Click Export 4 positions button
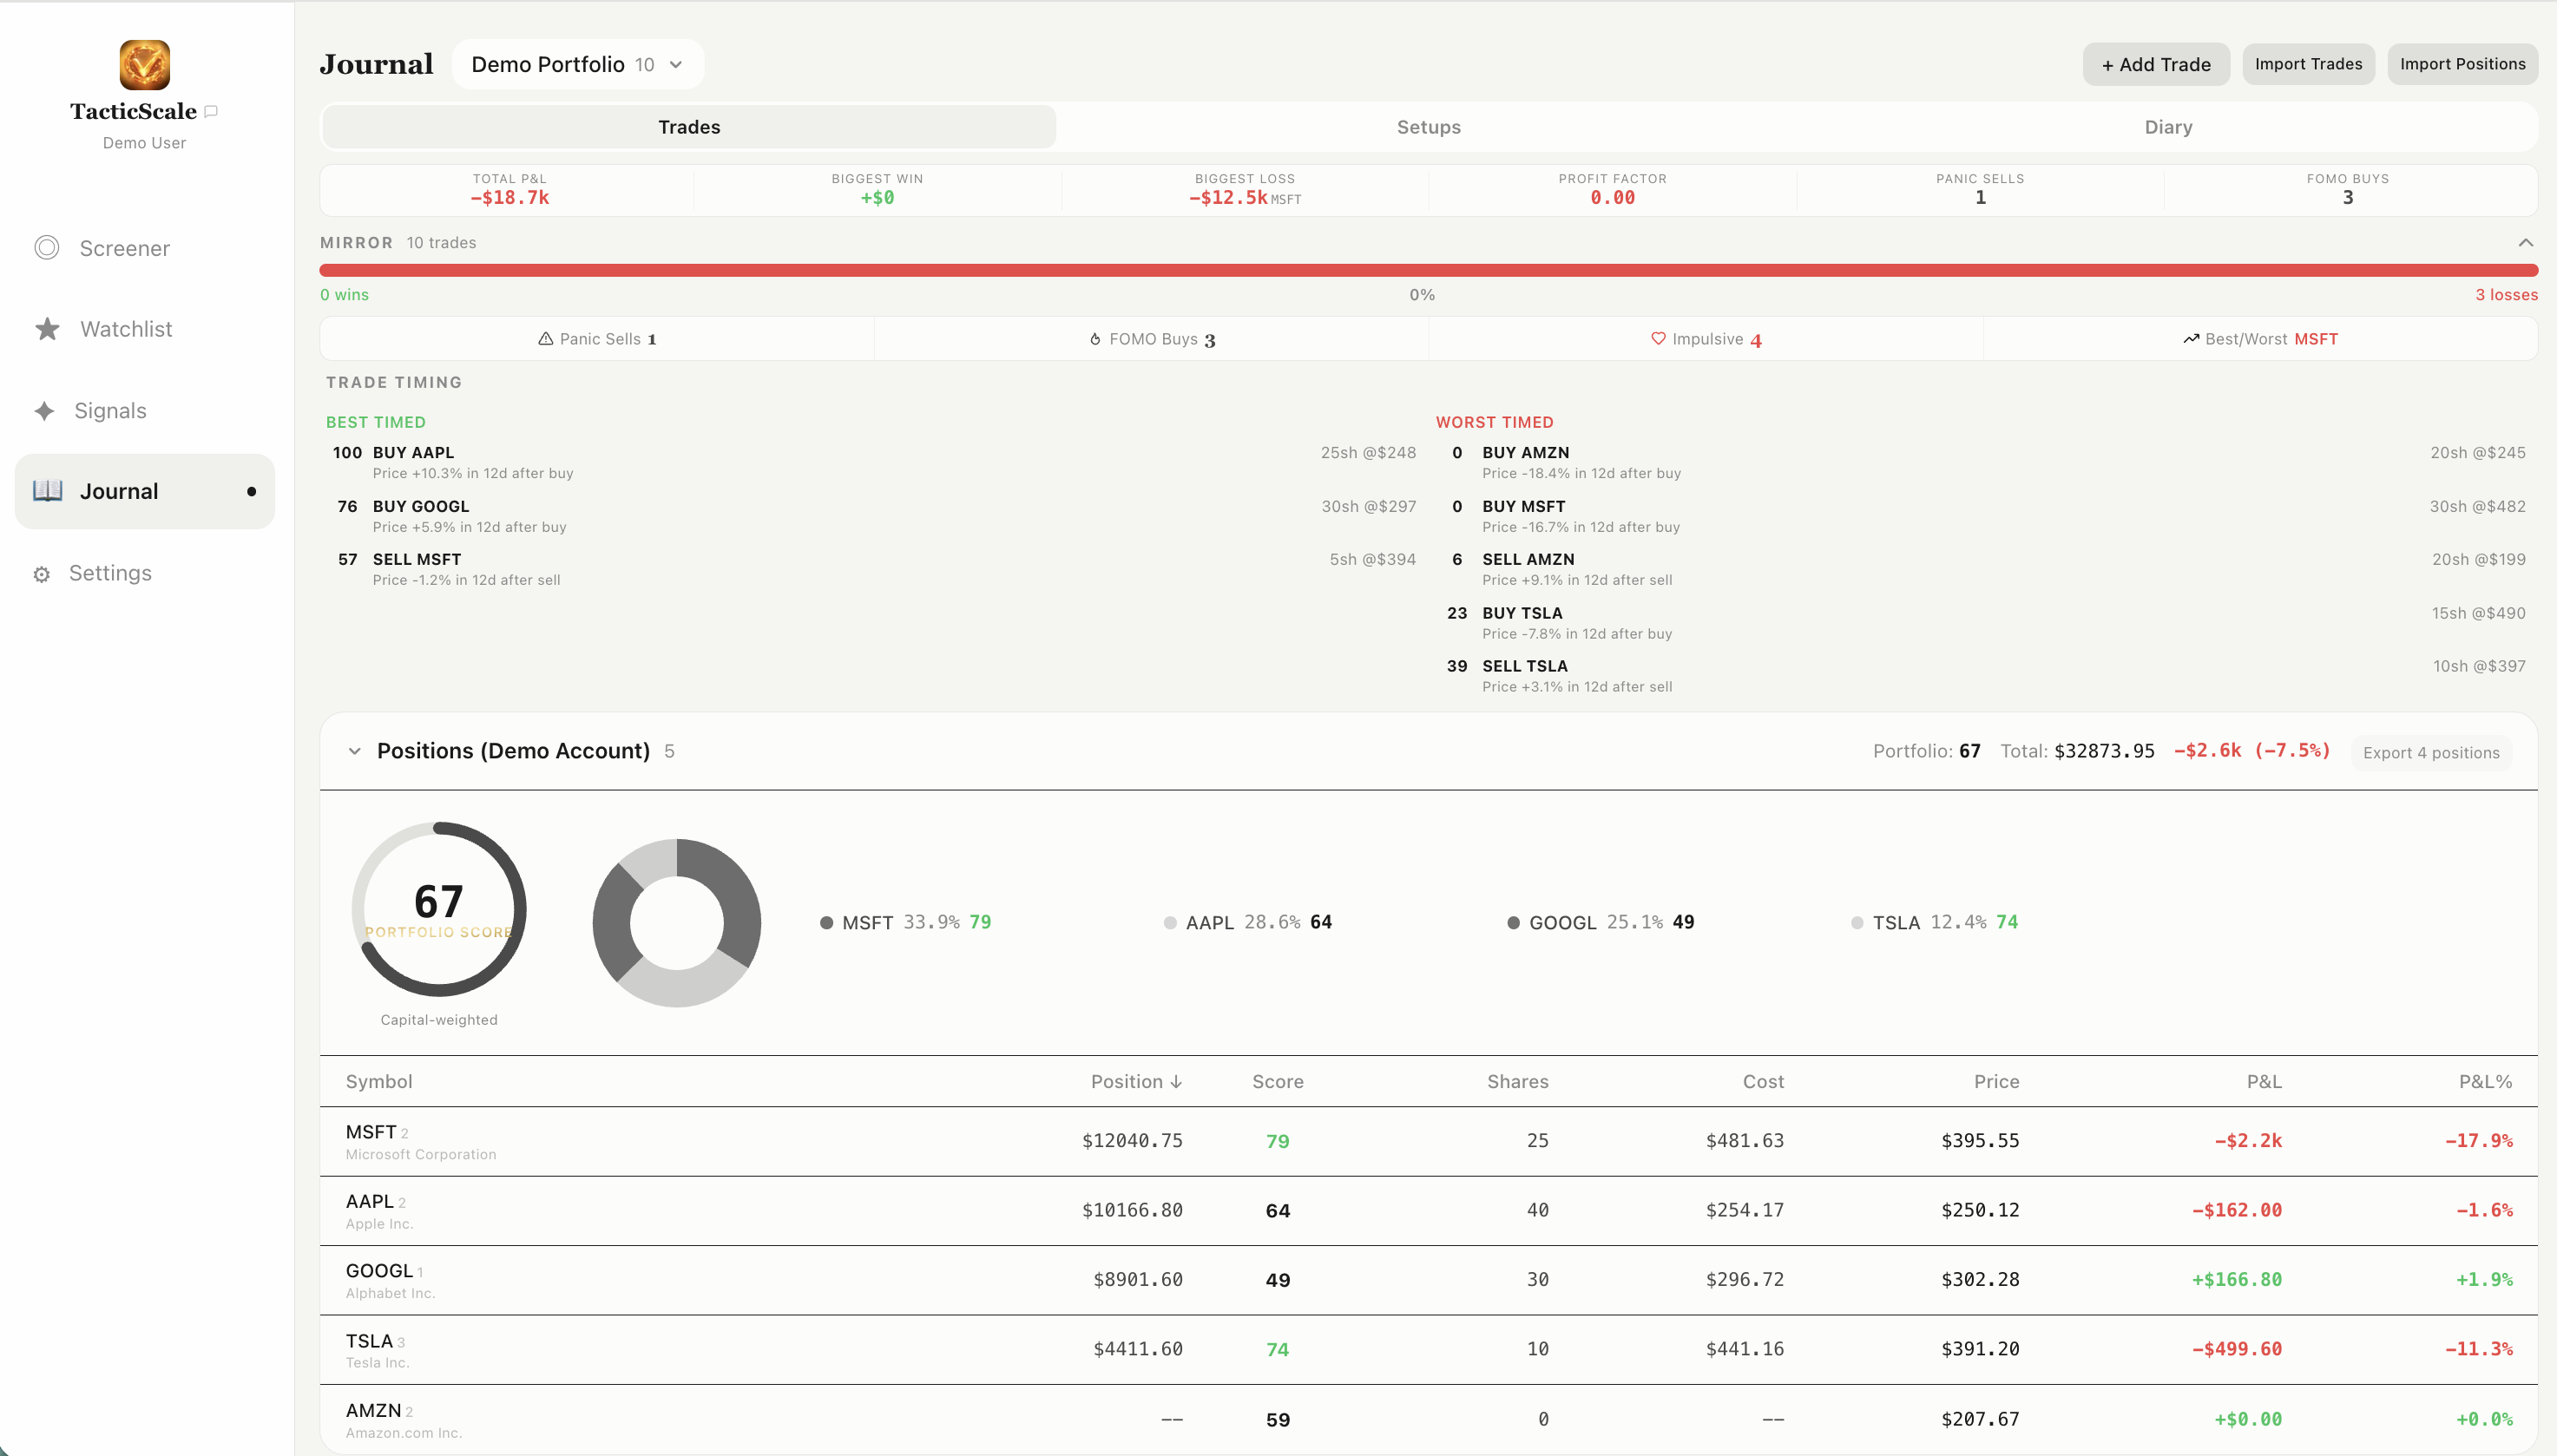This screenshot has height=1456, width=2557. pos(2430,753)
